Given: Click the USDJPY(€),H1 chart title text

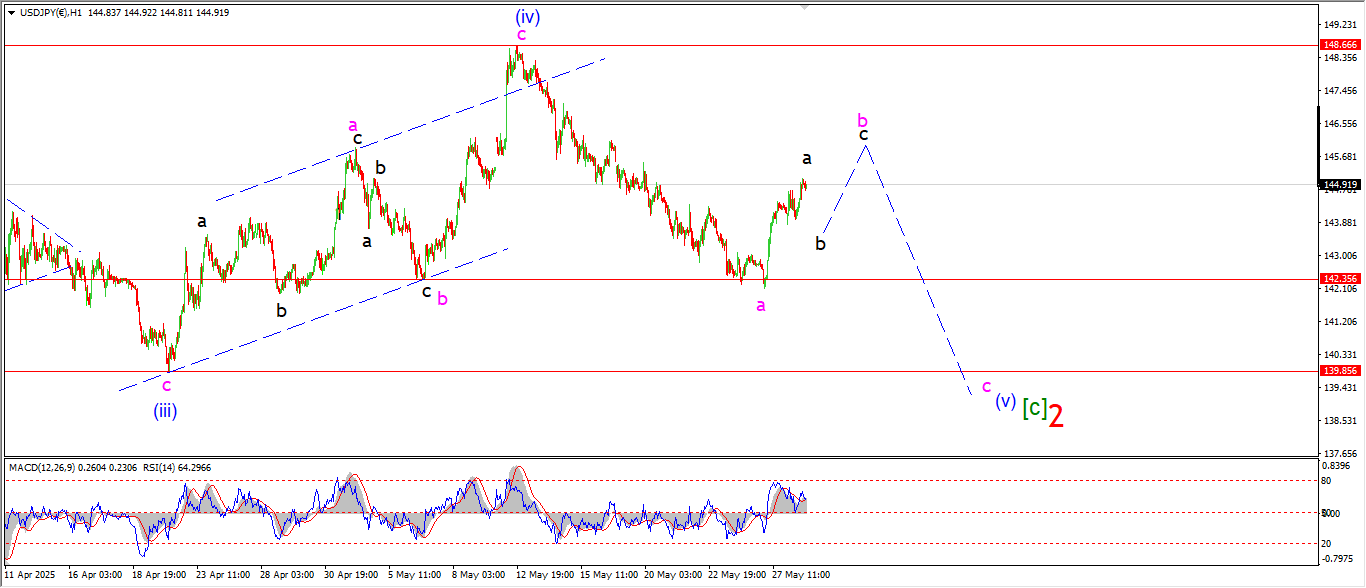Looking at the screenshot, I should click(50, 13).
